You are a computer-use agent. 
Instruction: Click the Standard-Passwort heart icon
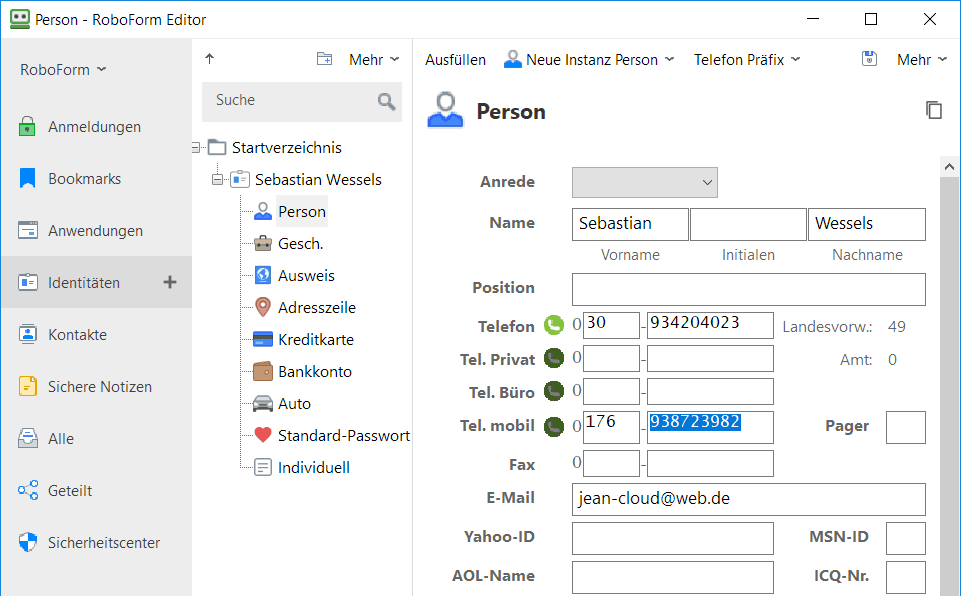263,435
